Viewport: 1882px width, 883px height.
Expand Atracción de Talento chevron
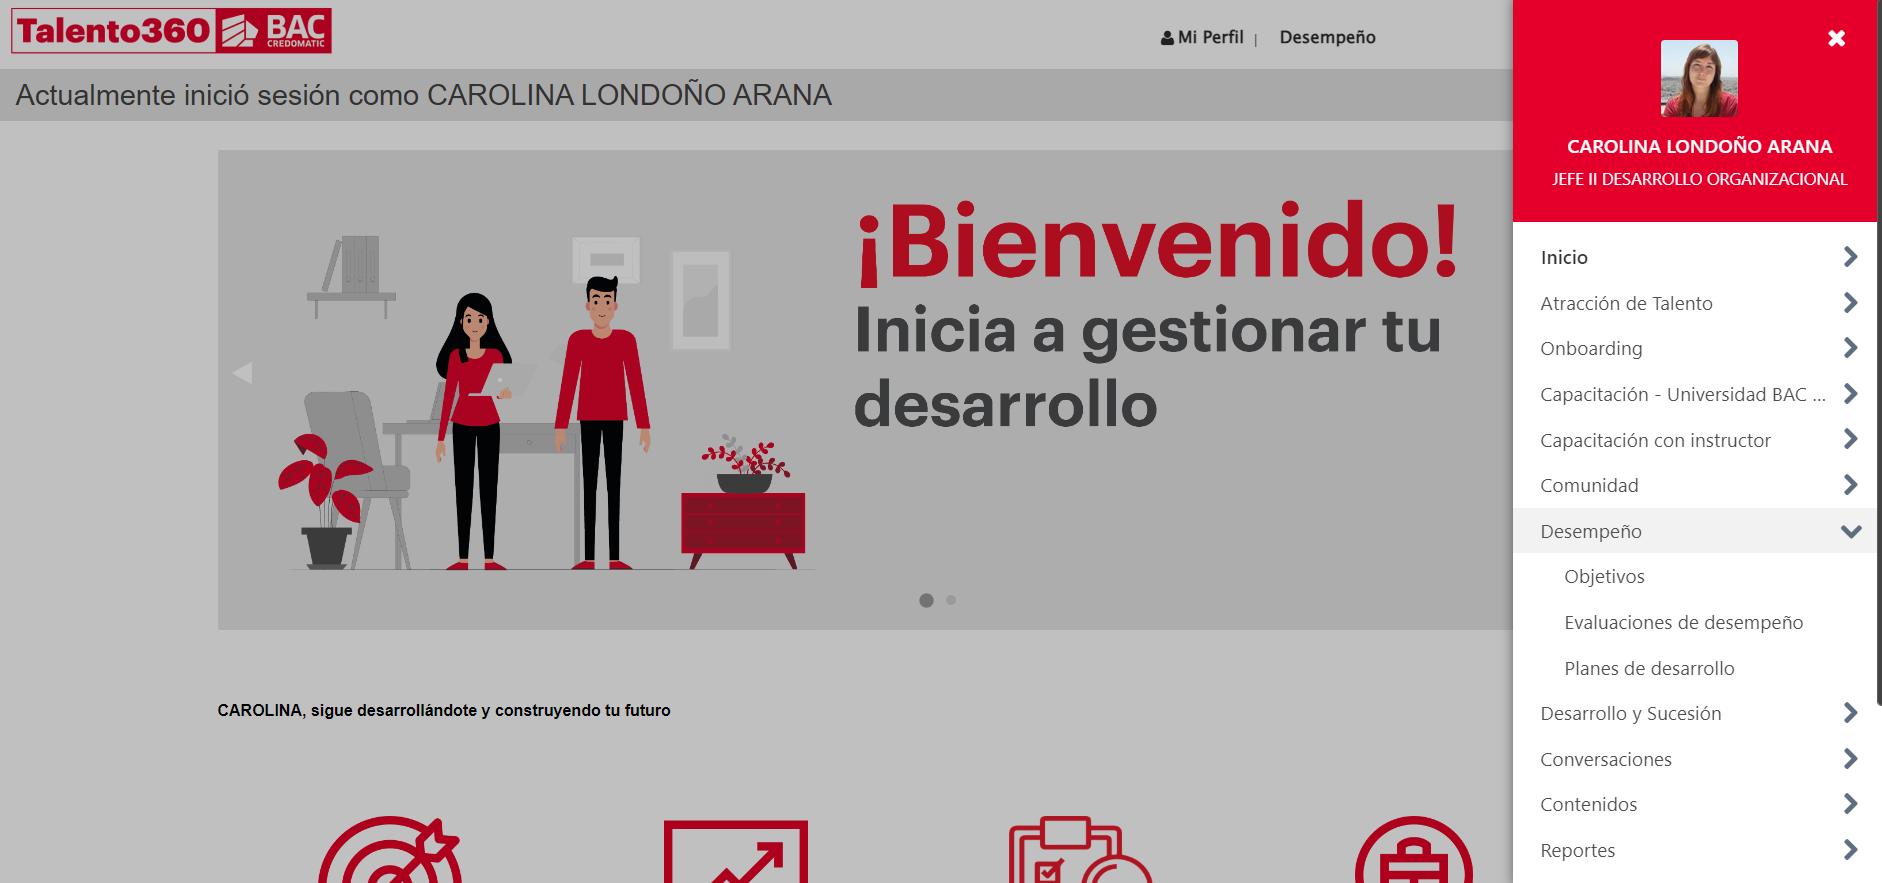point(1850,303)
